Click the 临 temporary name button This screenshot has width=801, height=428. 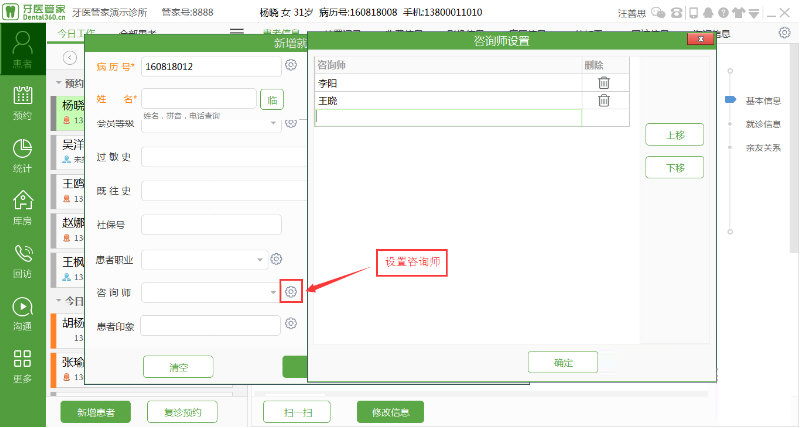point(272,100)
